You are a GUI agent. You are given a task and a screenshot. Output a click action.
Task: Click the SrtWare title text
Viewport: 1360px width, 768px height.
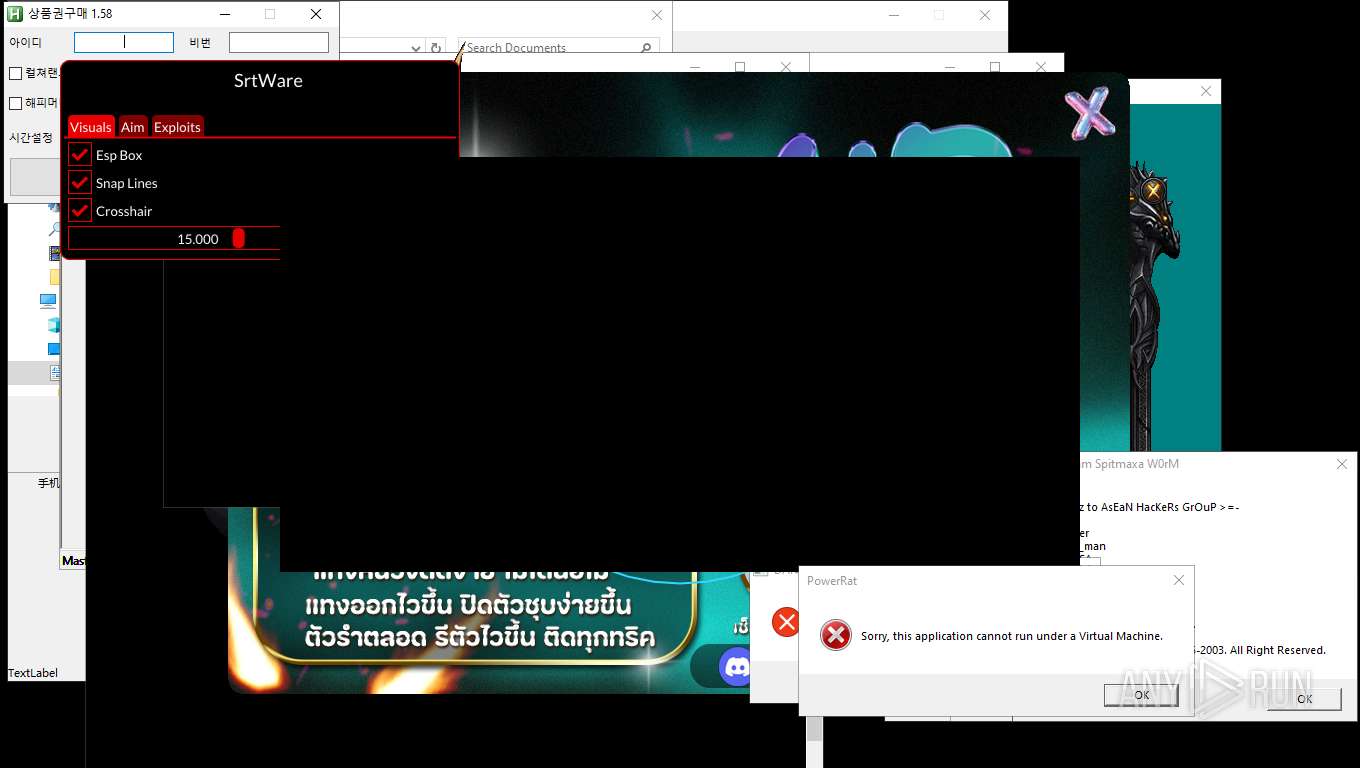point(268,81)
